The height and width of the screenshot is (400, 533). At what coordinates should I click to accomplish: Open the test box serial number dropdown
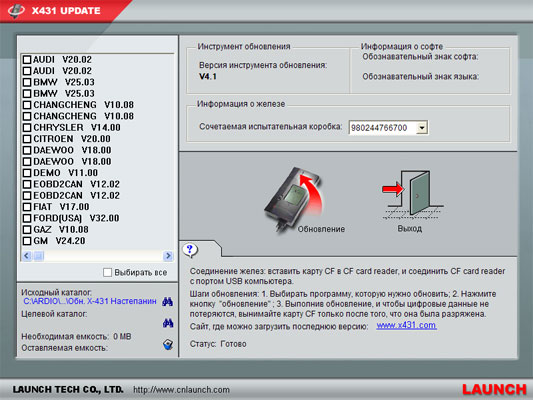point(422,128)
